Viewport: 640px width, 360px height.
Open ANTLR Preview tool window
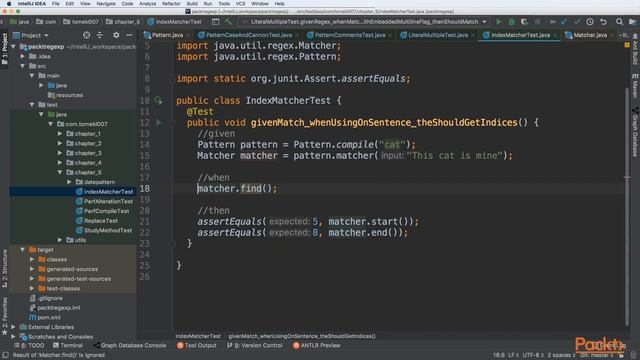pos(316,345)
